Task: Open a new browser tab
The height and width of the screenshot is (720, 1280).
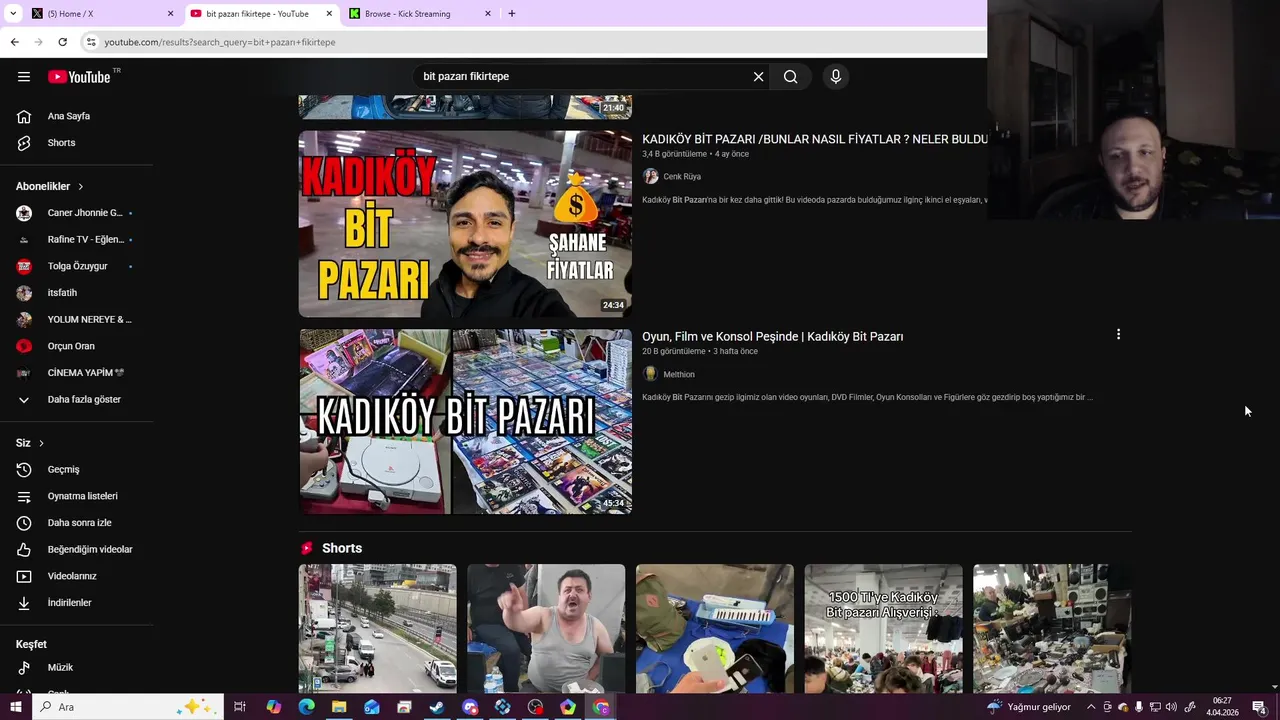Action: [511, 14]
